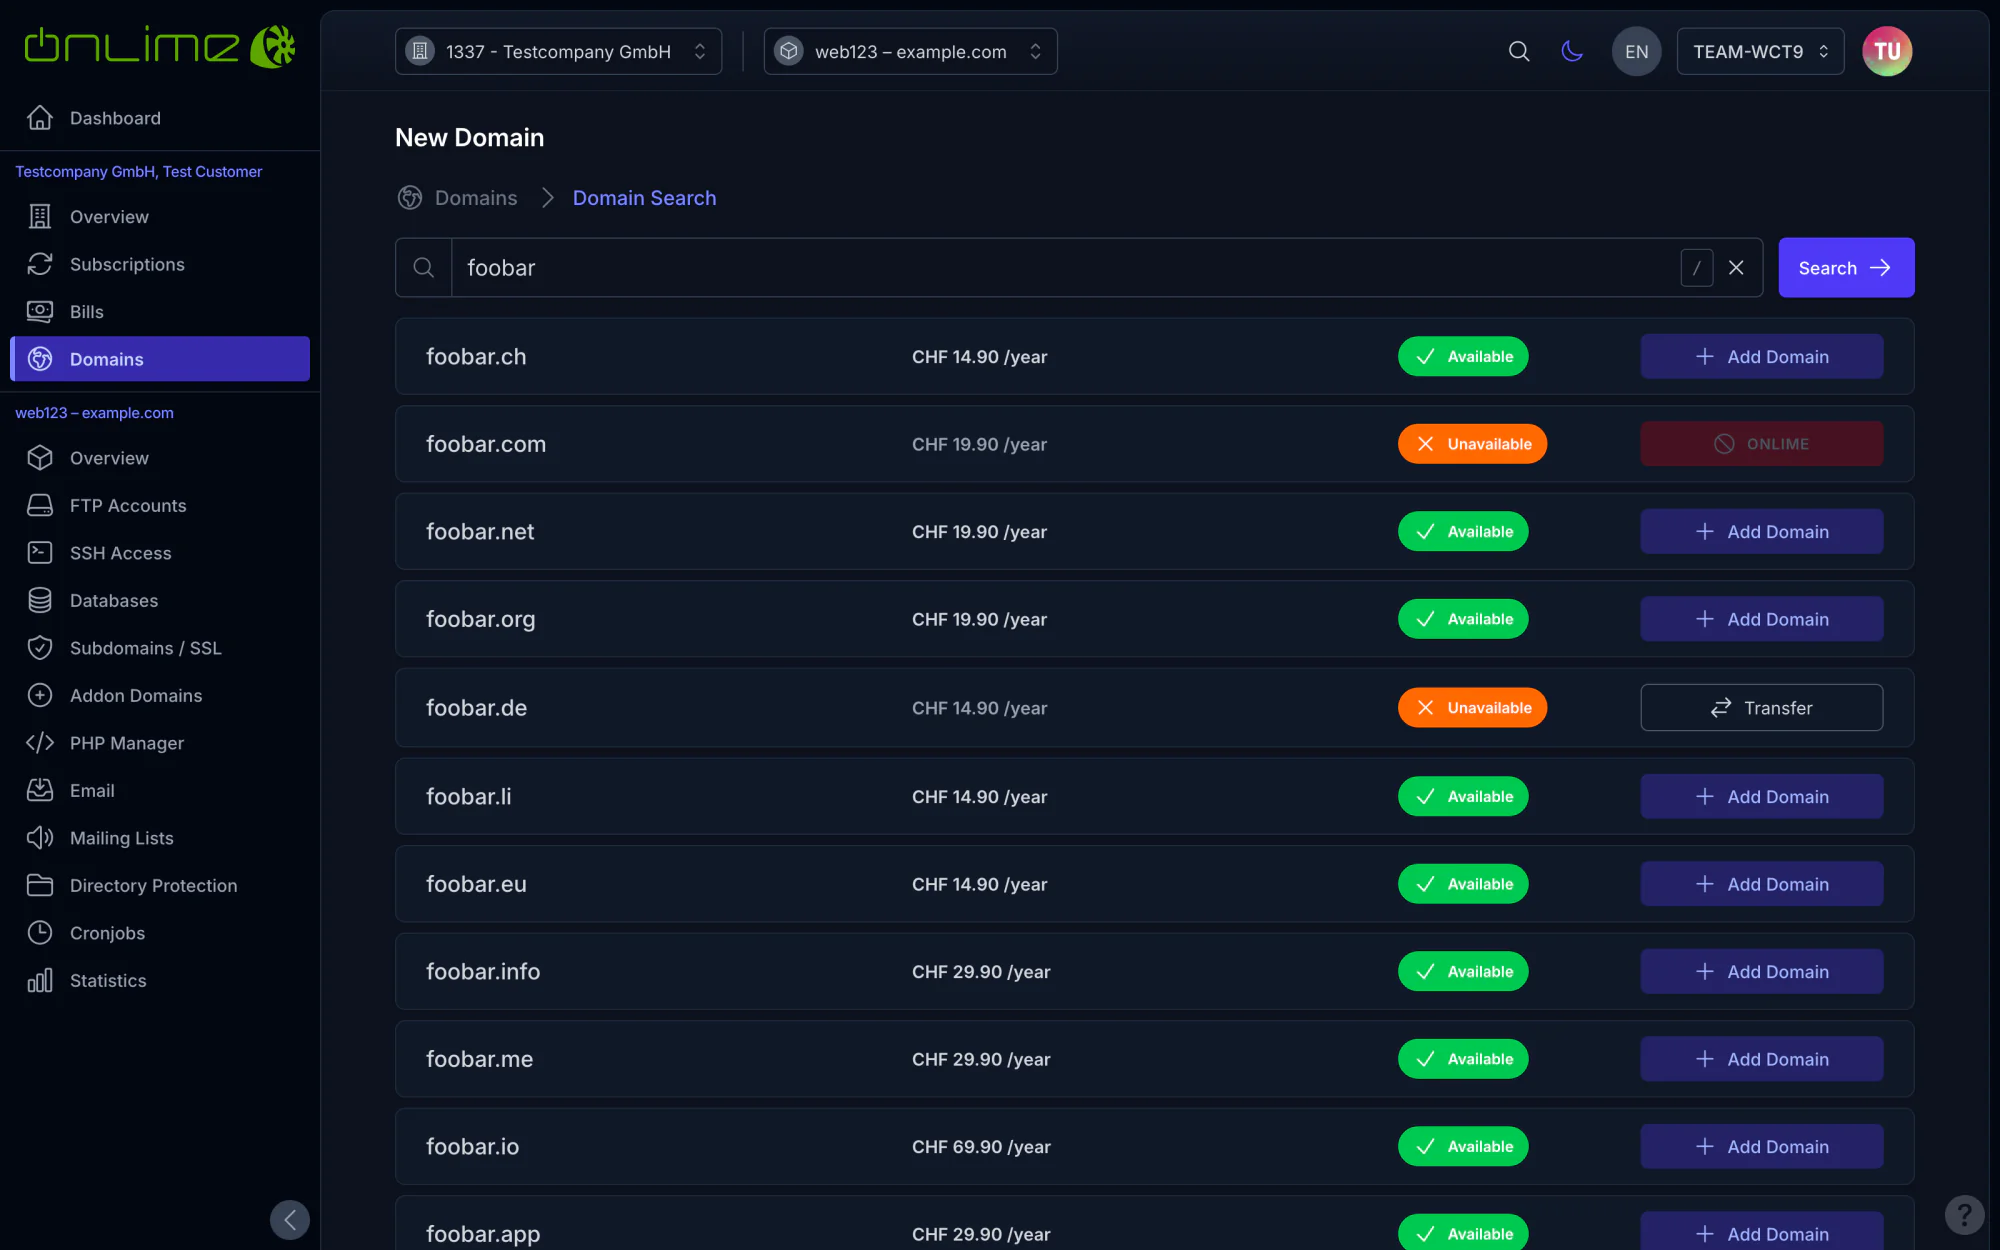Add Domain foobar.io

(1762, 1146)
